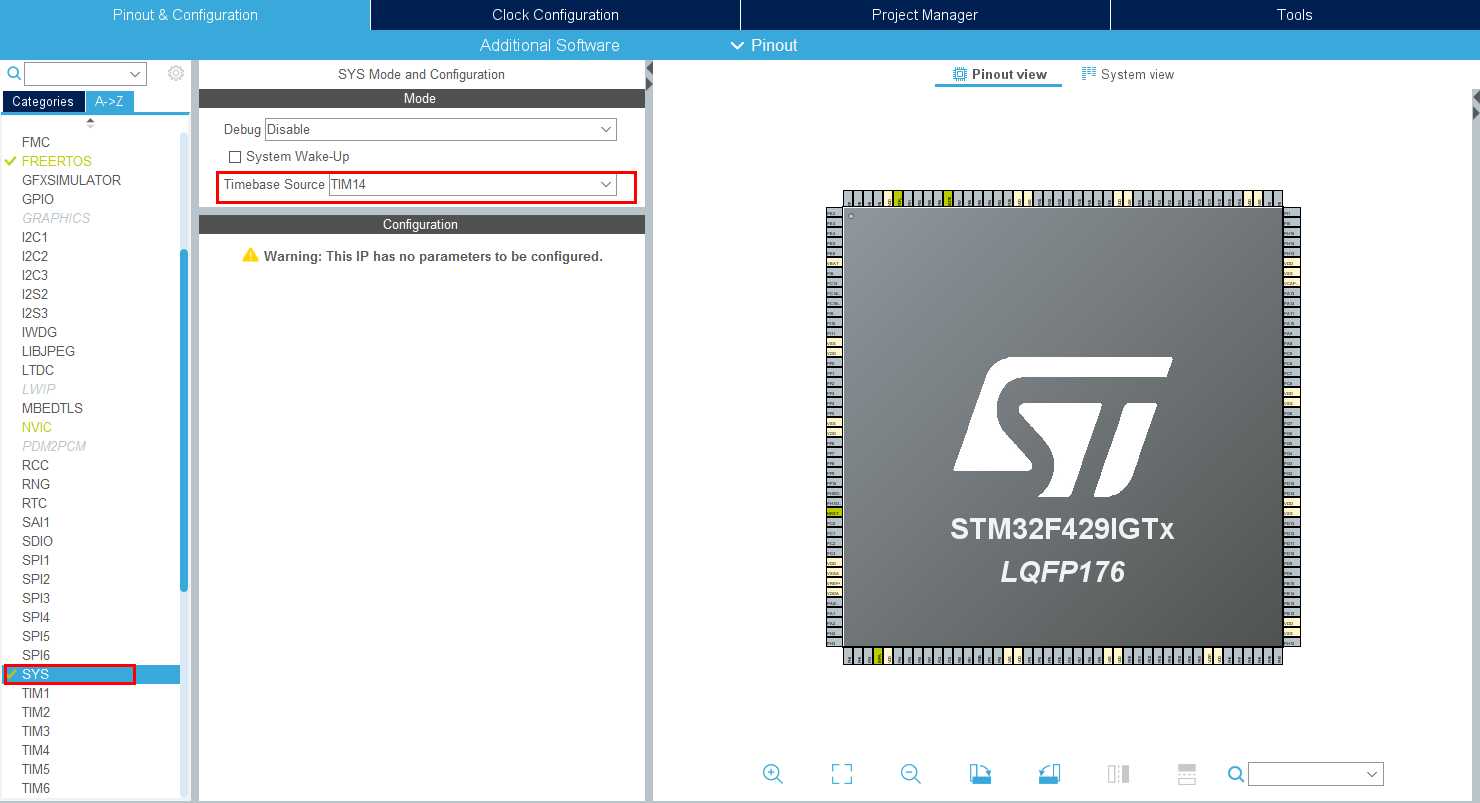Click the greyed vertical split view icon
Screen dimensions: 1480x803
(1118, 773)
